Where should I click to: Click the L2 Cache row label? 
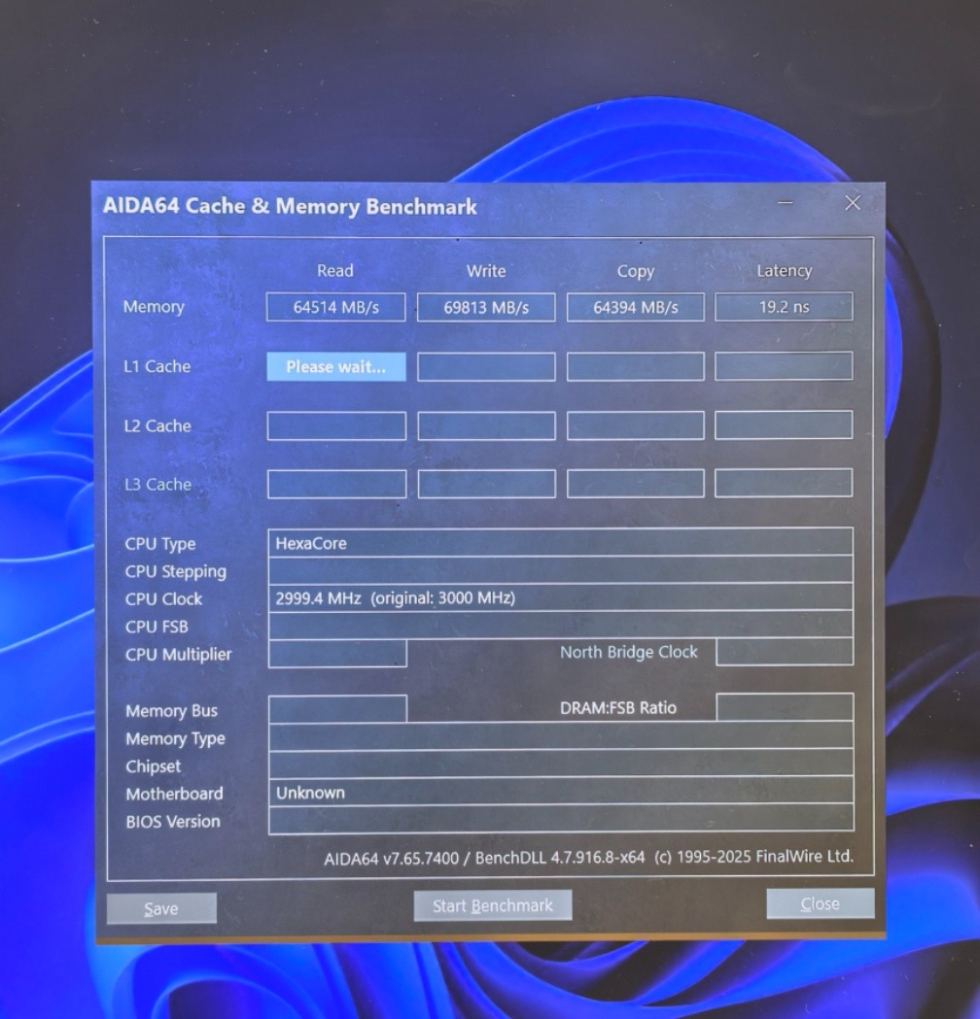click(x=158, y=426)
